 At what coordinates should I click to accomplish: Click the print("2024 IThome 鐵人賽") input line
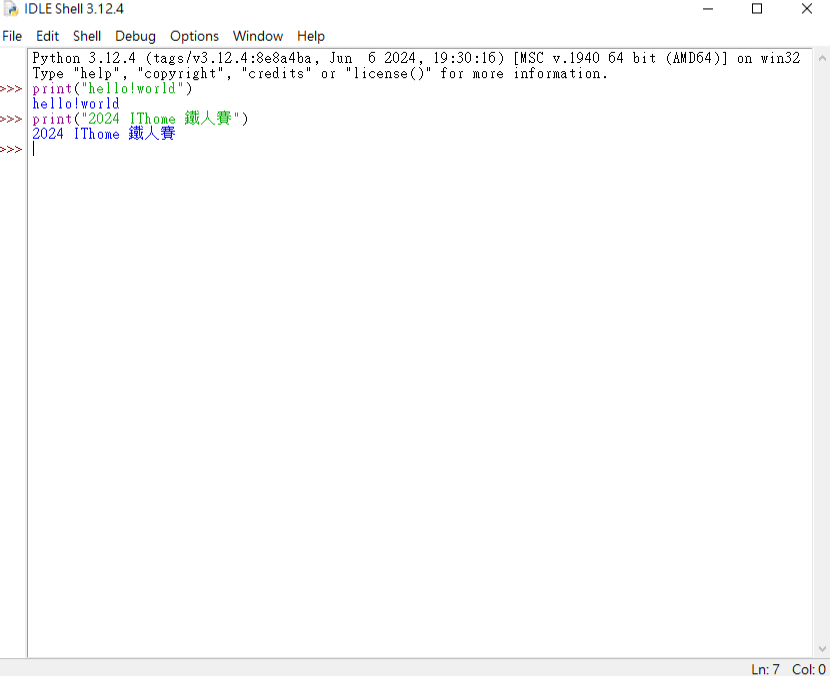(140, 119)
